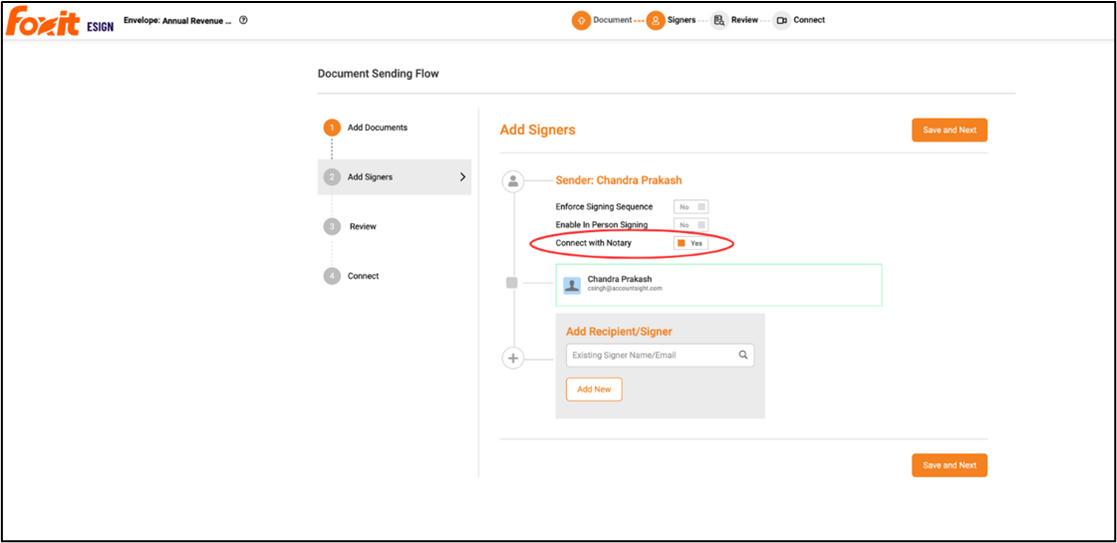Viewport: 1117px width, 543px height.
Task: Click the Document Sending Flow heading
Action: click(378, 73)
